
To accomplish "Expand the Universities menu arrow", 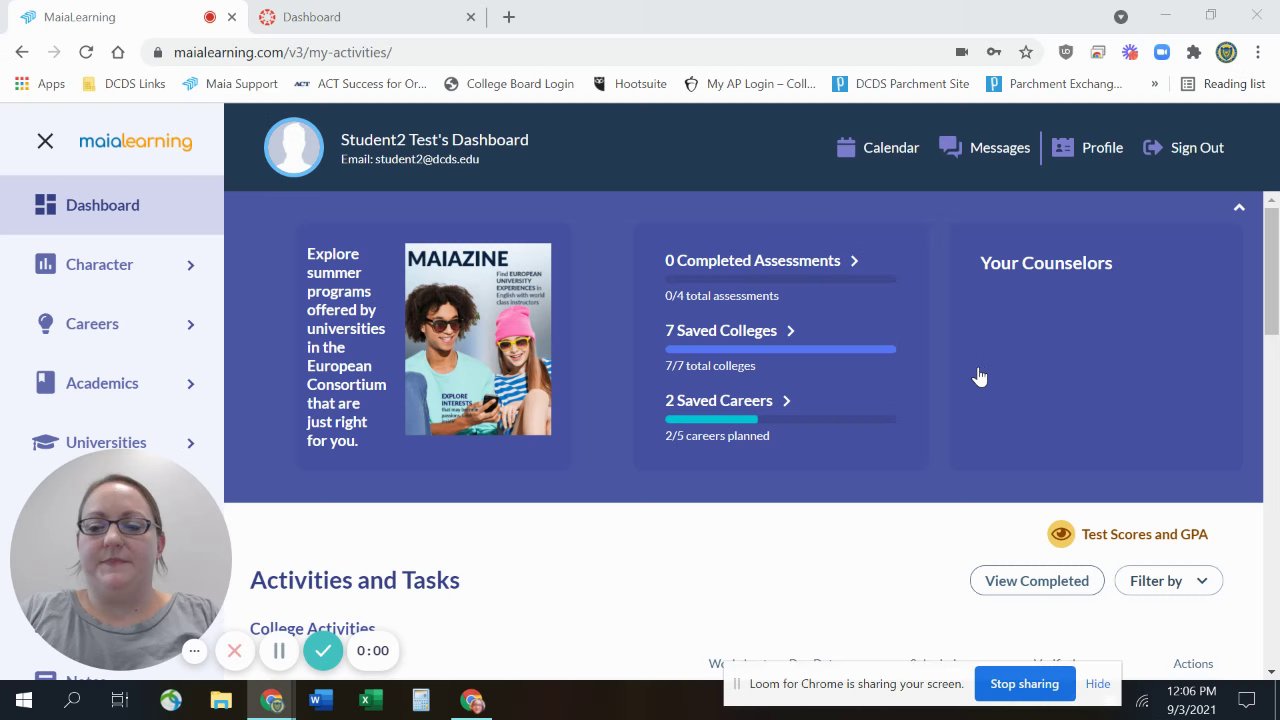I will (x=190, y=443).
